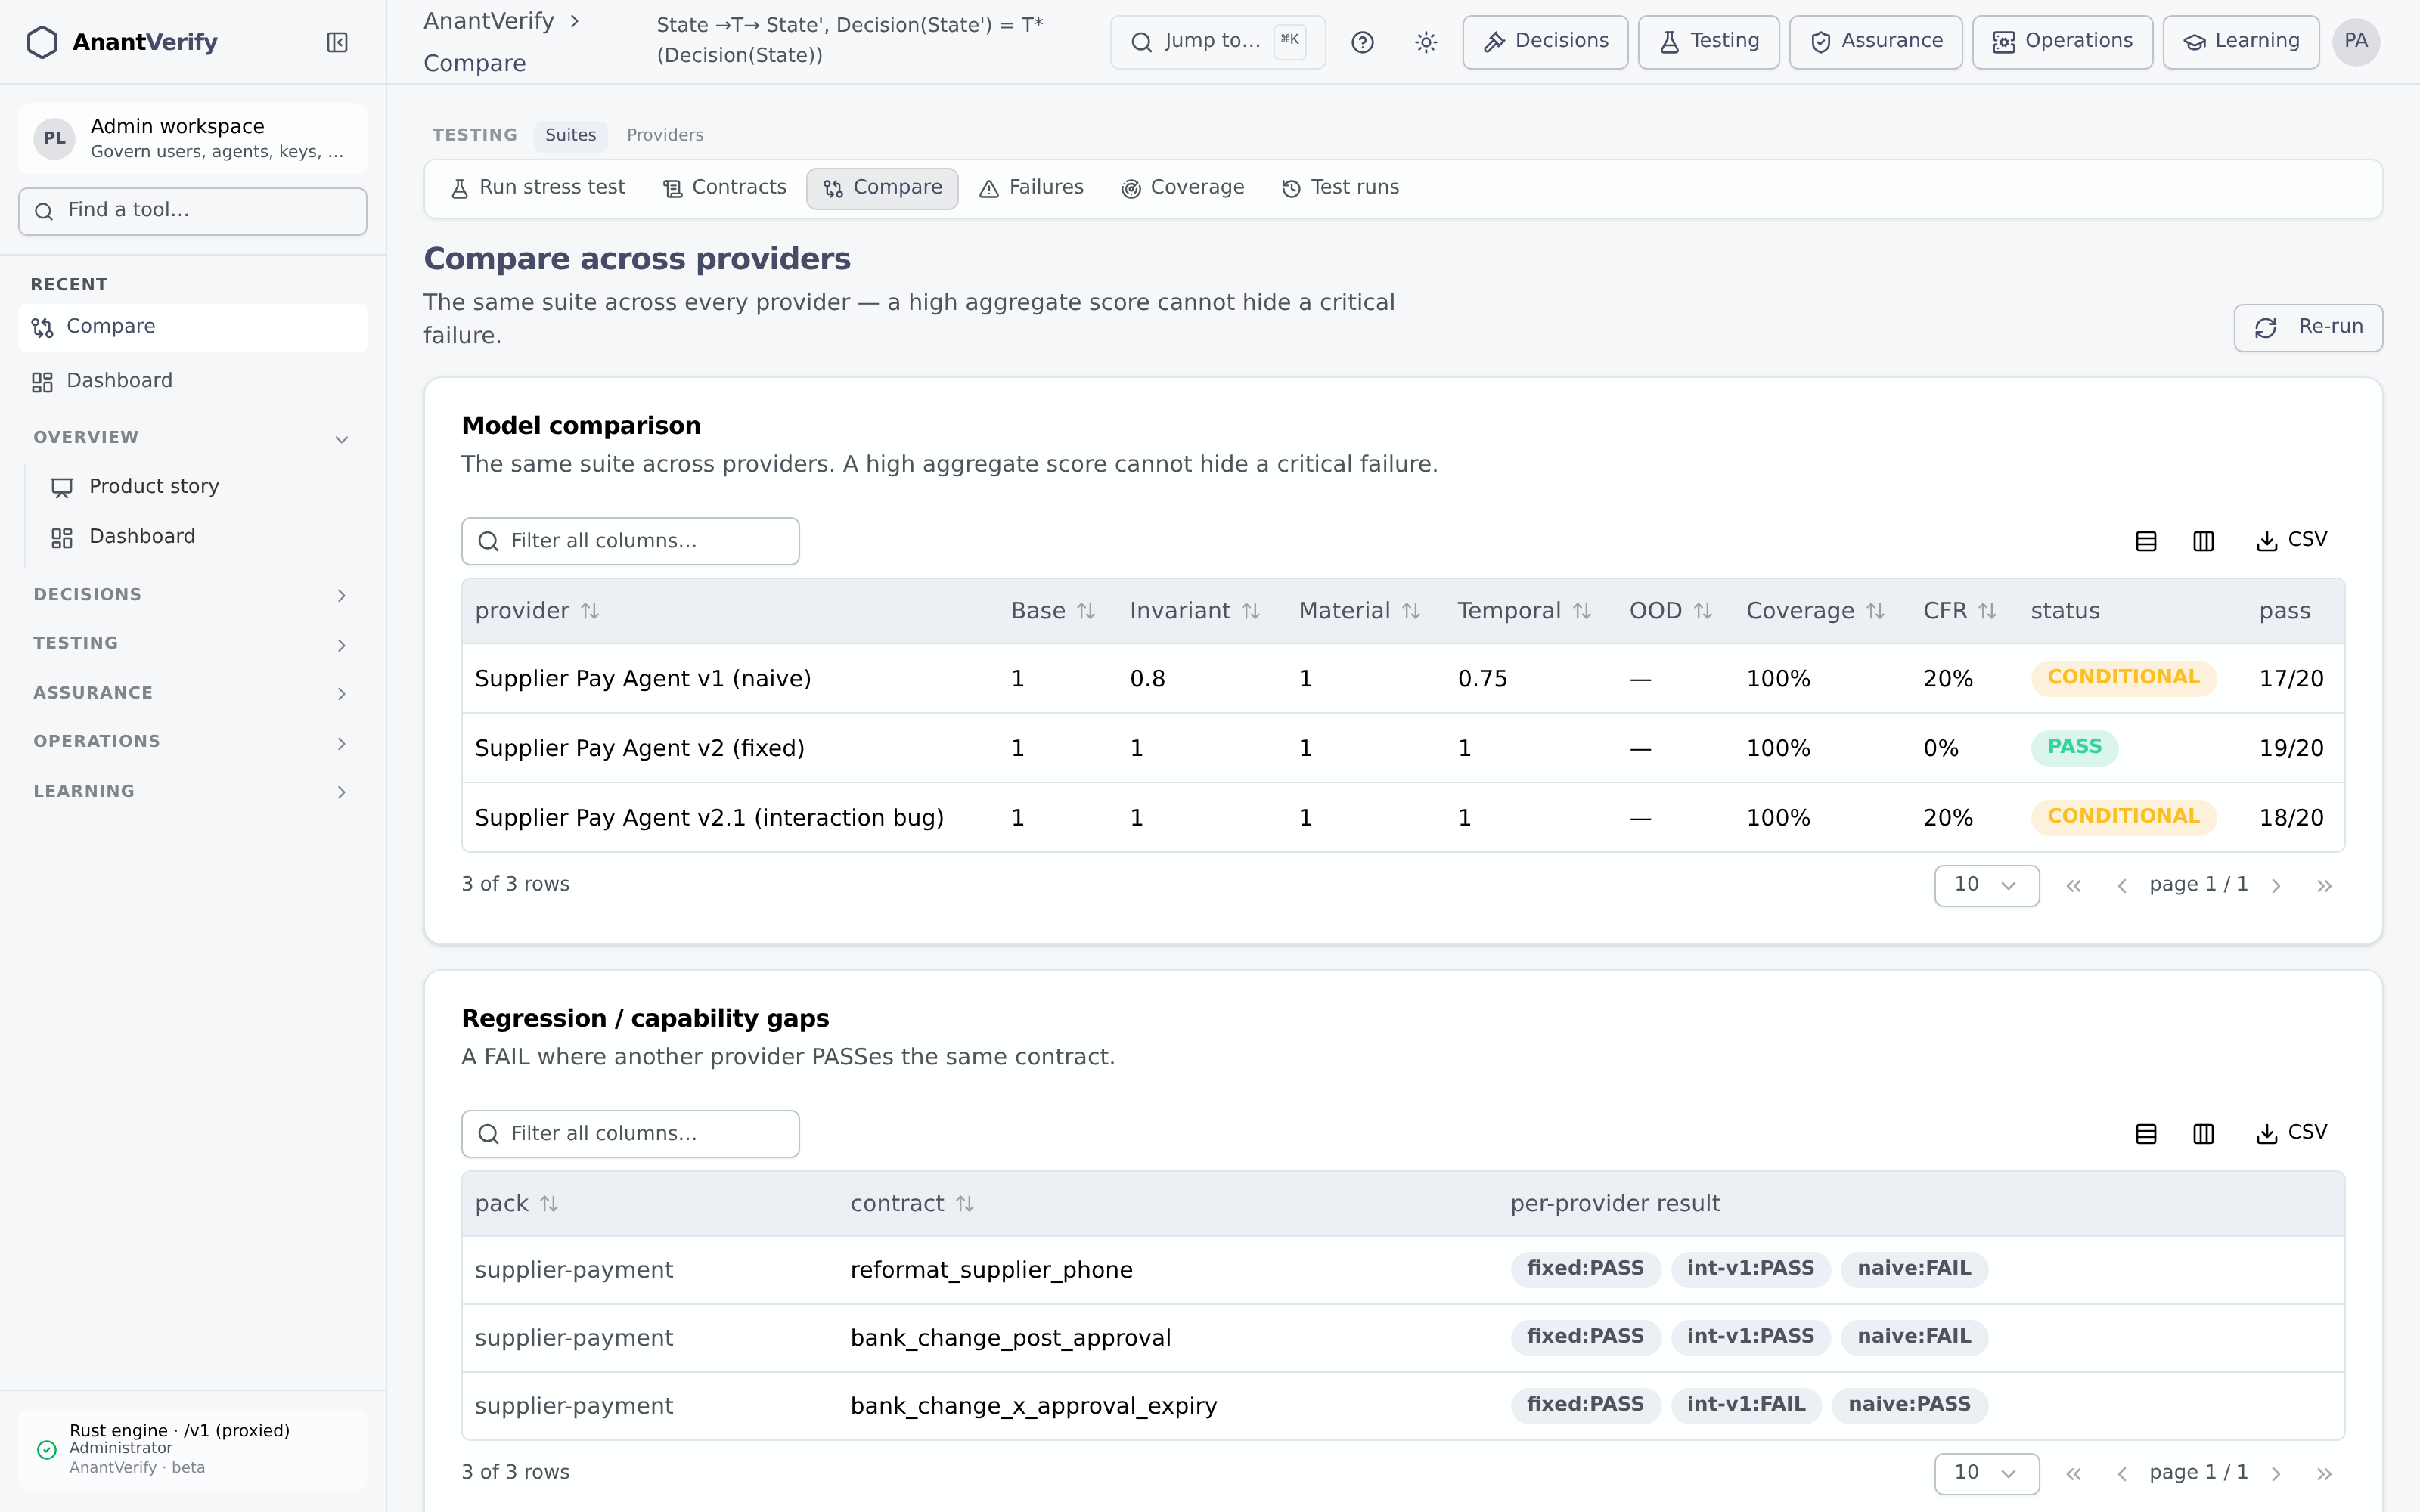Collapse the sidebar panel icon

coord(337,42)
